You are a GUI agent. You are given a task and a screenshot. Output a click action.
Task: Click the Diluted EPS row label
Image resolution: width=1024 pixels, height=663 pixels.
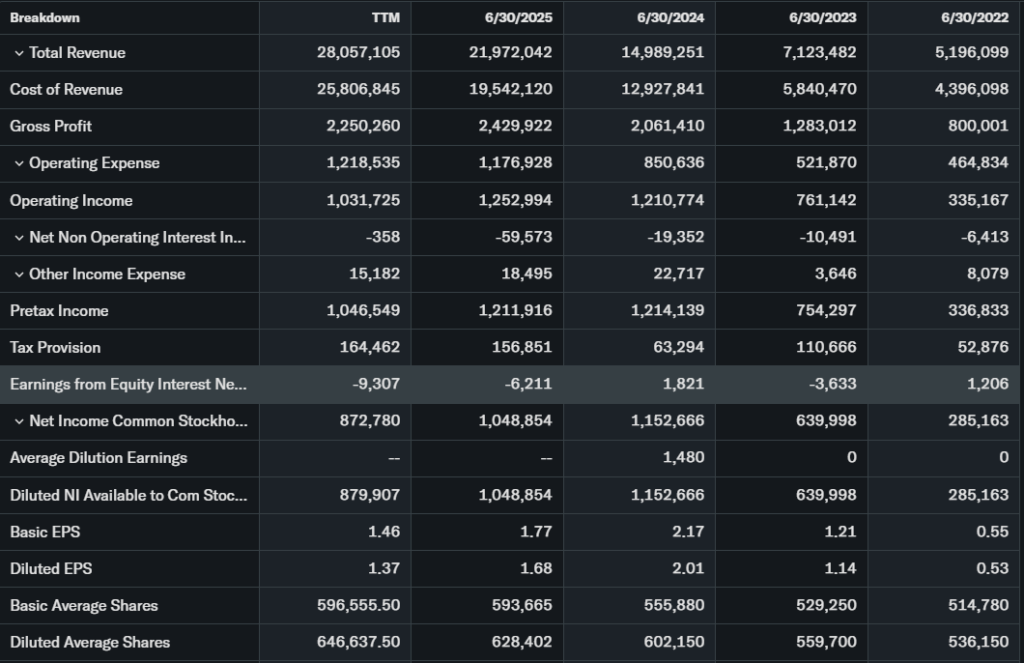51,569
